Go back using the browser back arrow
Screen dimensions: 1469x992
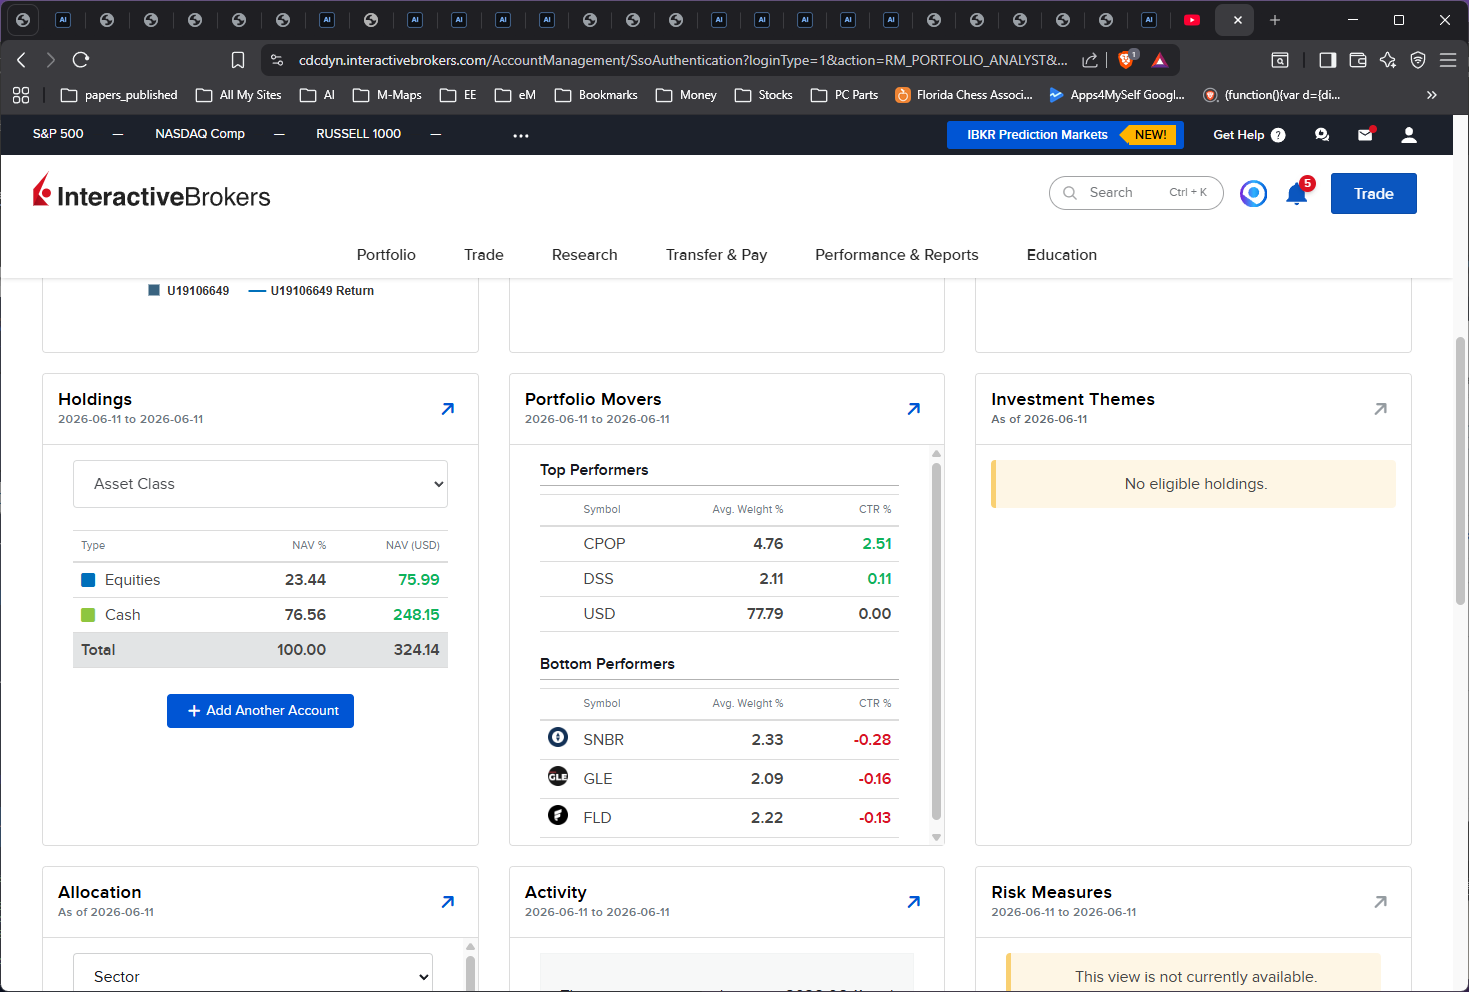pos(21,60)
